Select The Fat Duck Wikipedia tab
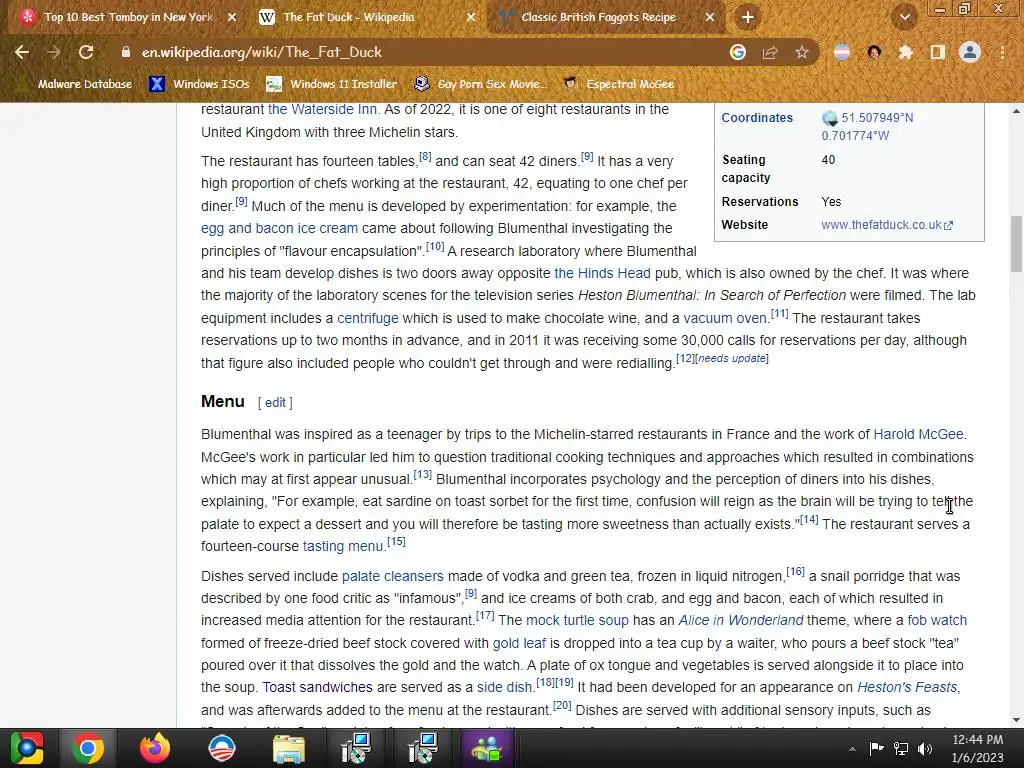Viewport: 1024px width, 768px height. (349, 18)
